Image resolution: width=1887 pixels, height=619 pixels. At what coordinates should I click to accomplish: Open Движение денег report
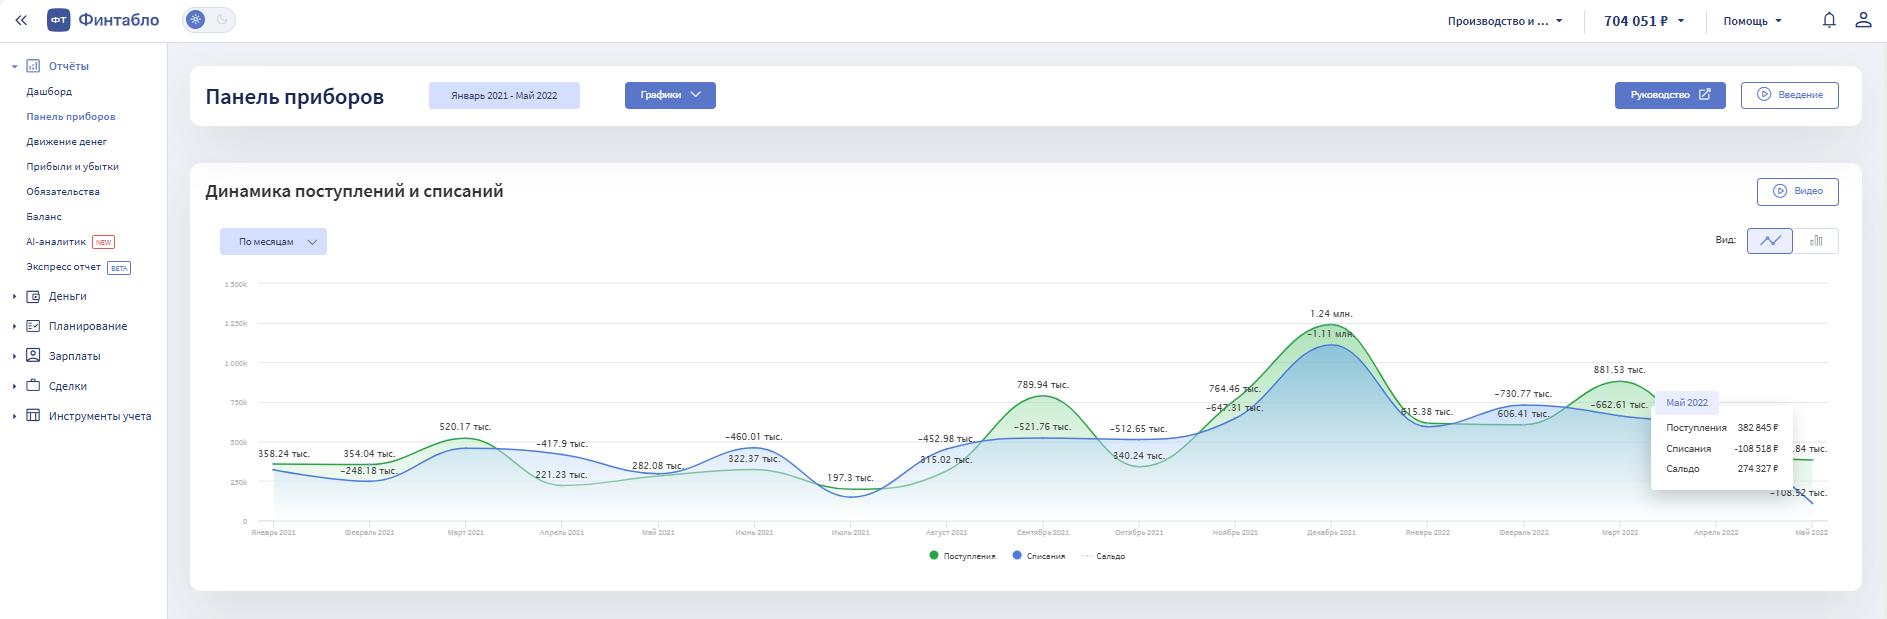66,142
